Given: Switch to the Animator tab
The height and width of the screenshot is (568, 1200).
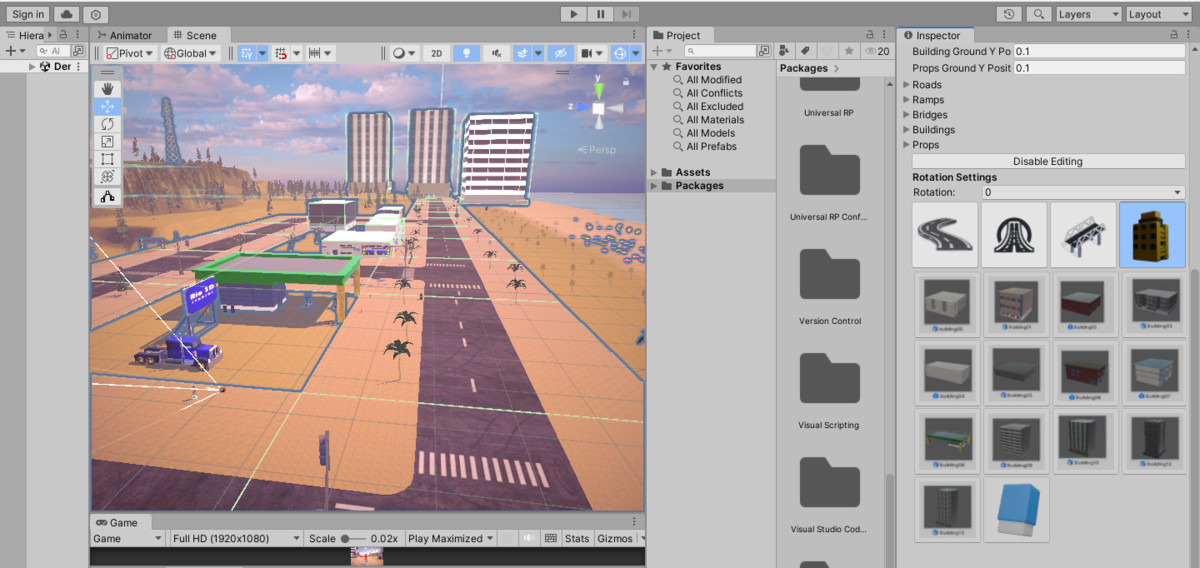Looking at the screenshot, I should (125, 35).
